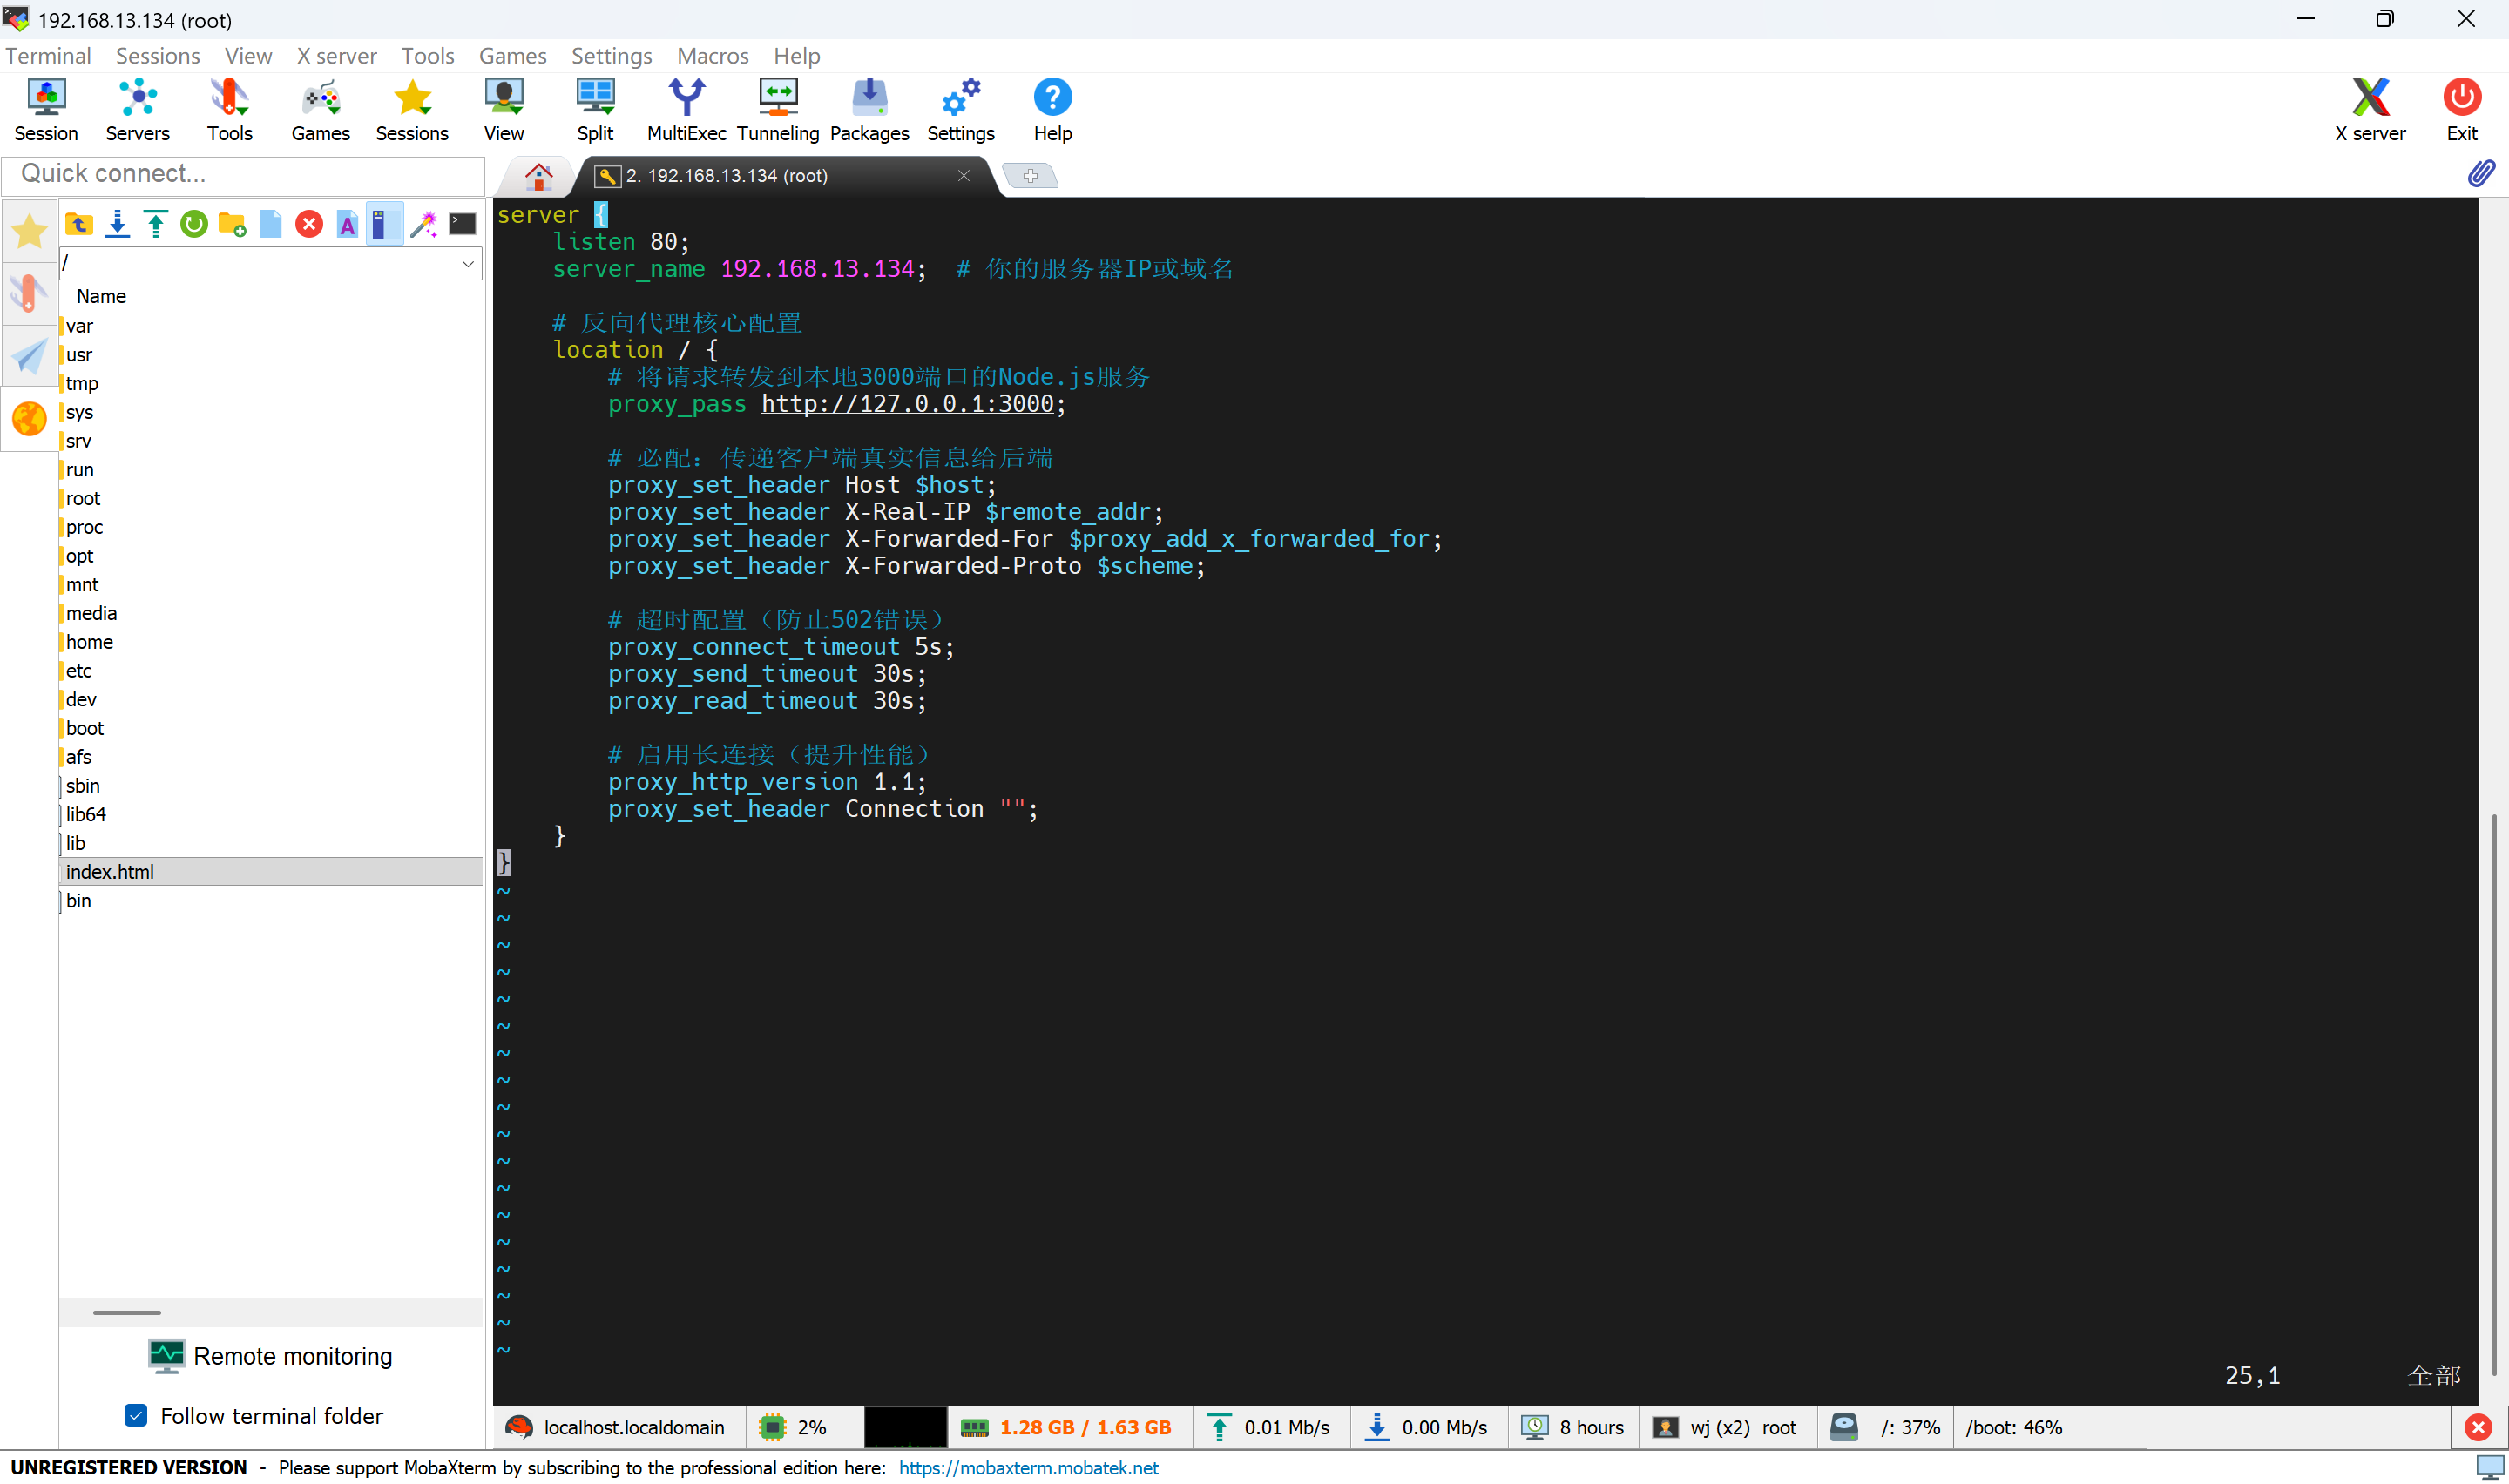Open the X server menu
The image size is (2509, 1484).
pos(337,56)
